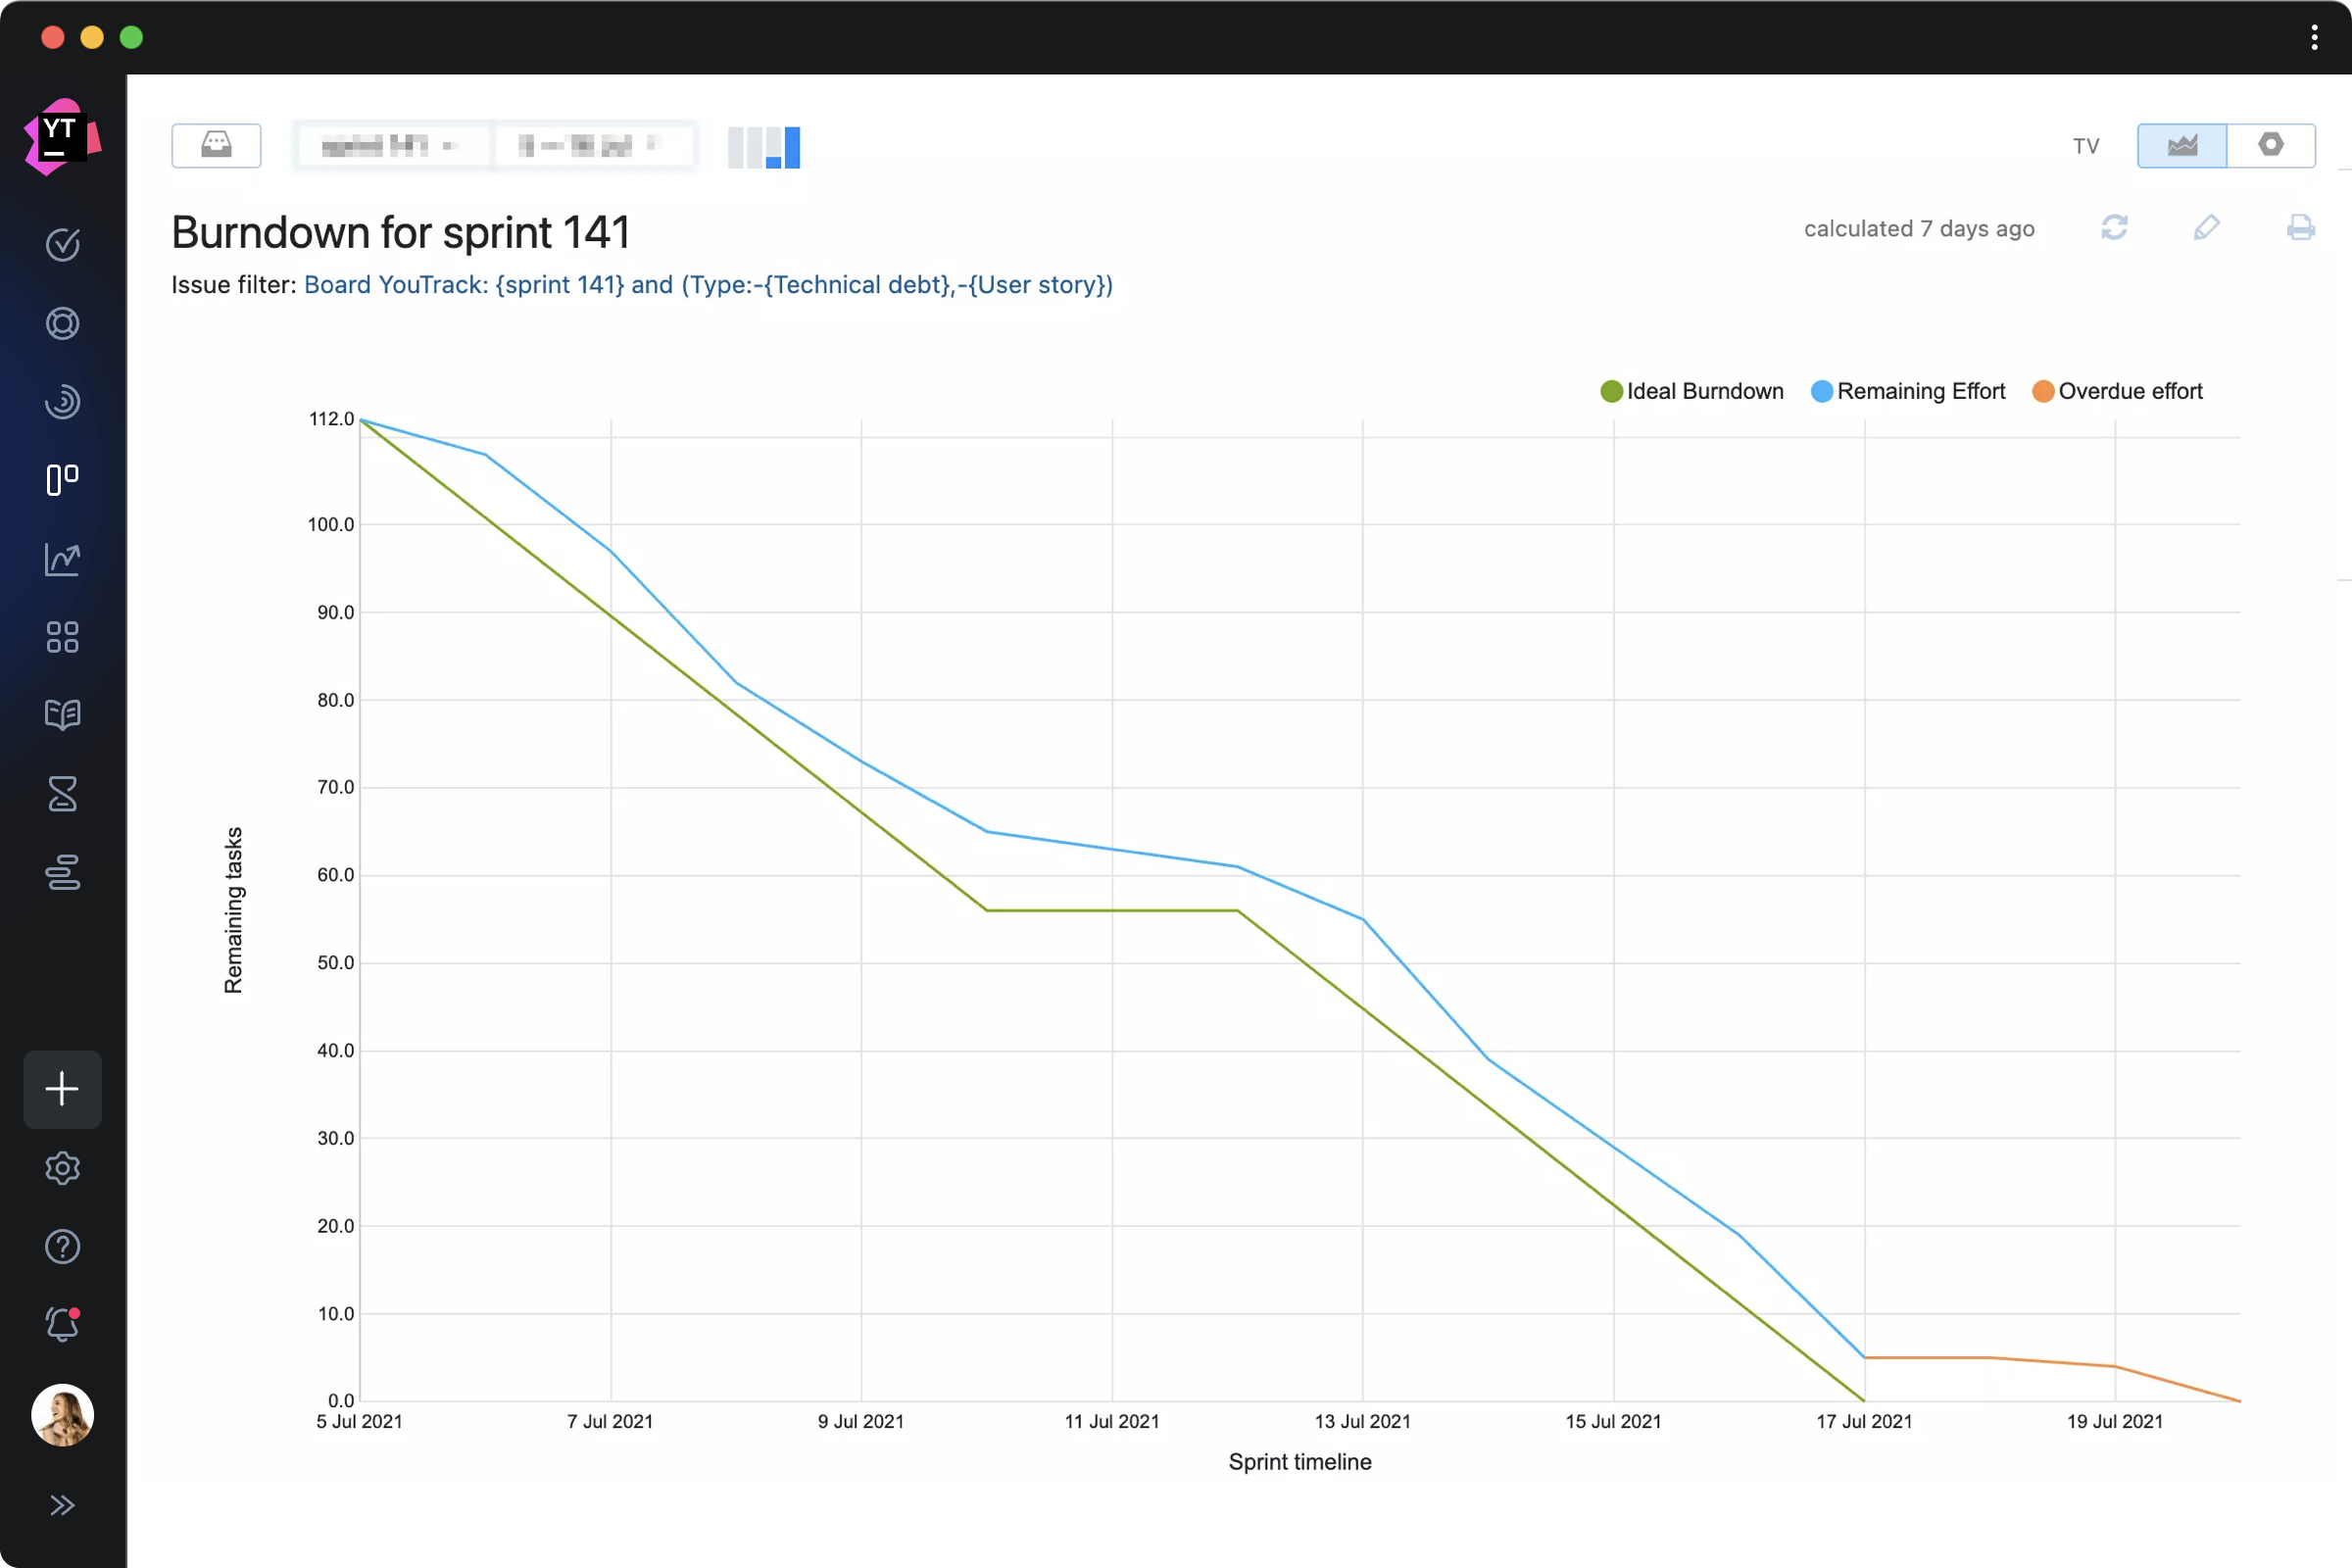Select the Issue filter hyperlink text

pos(707,283)
